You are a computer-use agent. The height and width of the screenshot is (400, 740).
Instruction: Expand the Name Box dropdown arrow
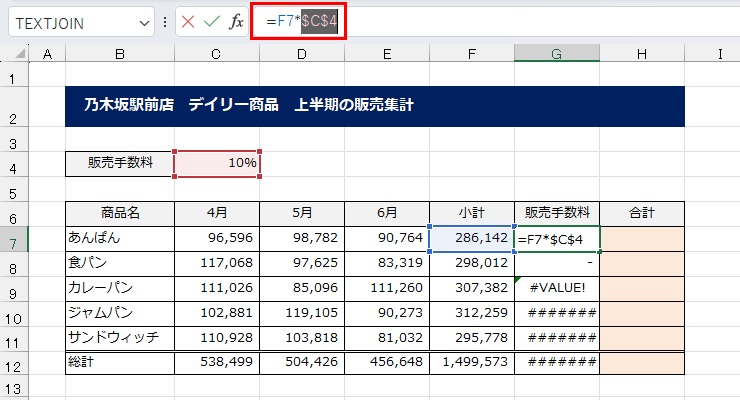pyautogui.click(x=142, y=22)
